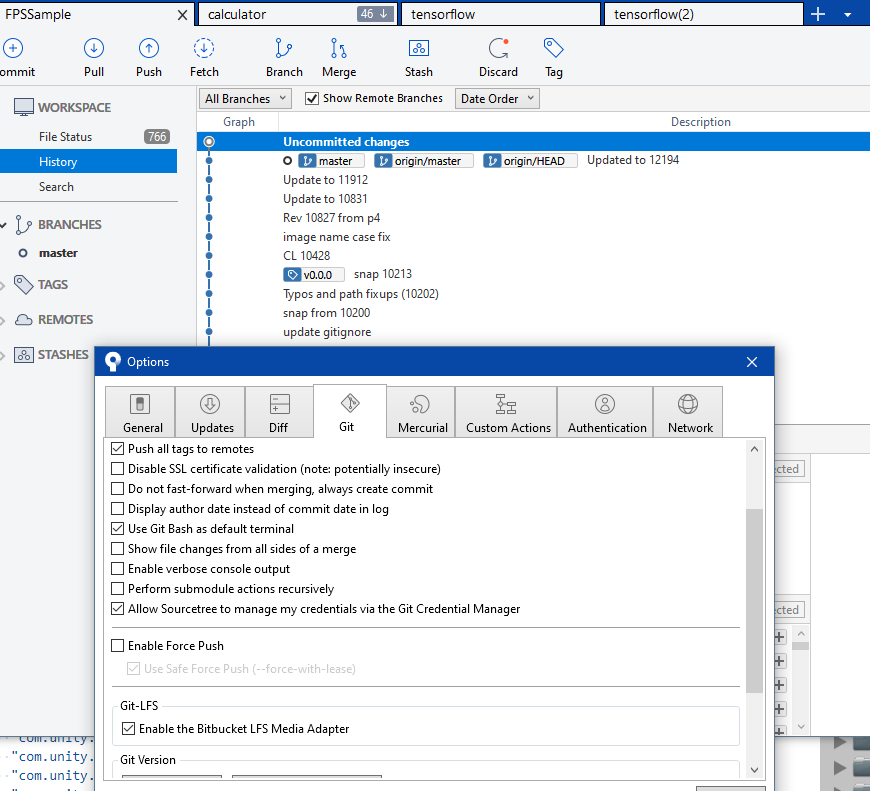Click the Options vertical scrollbar thumb
The width and height of the screenshot is (870, 791).
[x=754, y=601]
